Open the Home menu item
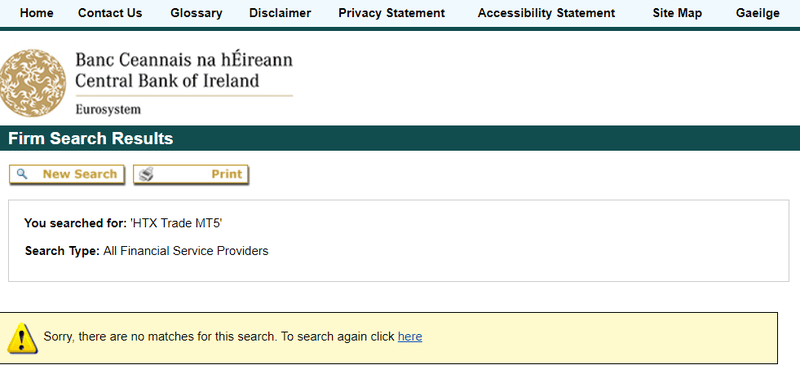 (36, 13)
